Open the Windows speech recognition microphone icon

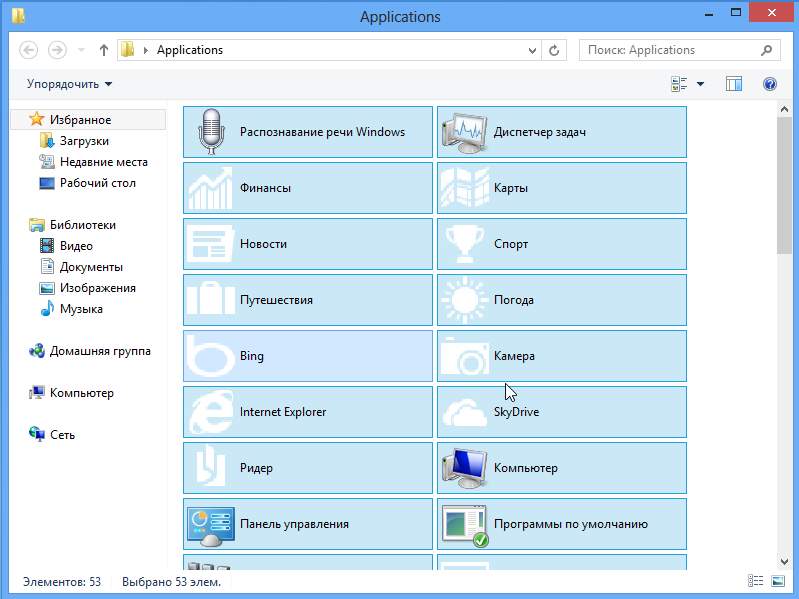(210, 132)
